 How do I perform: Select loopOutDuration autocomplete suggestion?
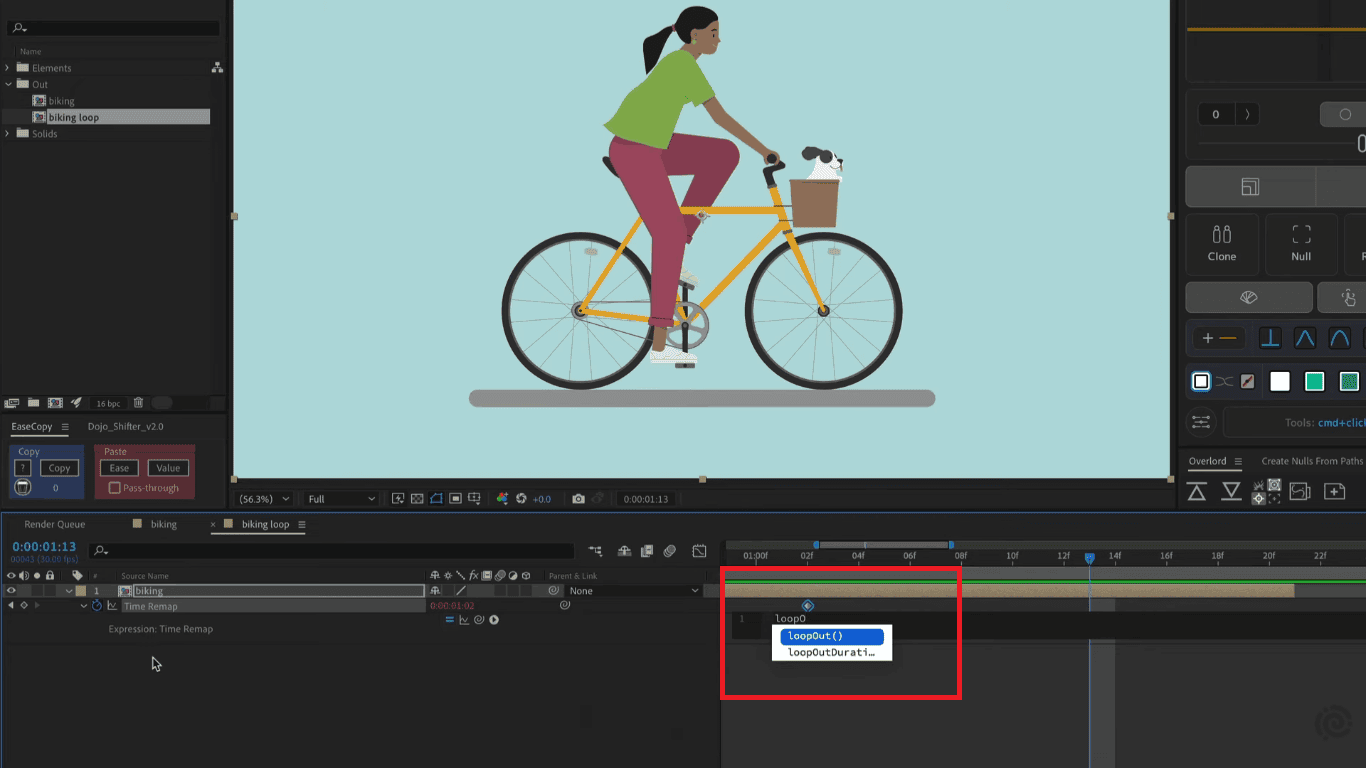pyautogui.click(x=833, y=653)
